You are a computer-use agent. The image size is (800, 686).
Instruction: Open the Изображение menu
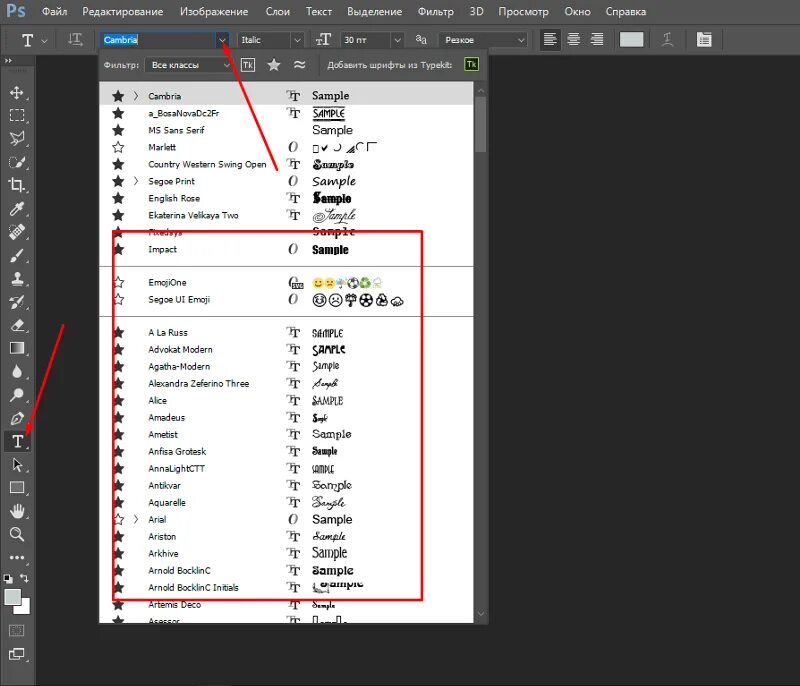click(x=214, y=11)
